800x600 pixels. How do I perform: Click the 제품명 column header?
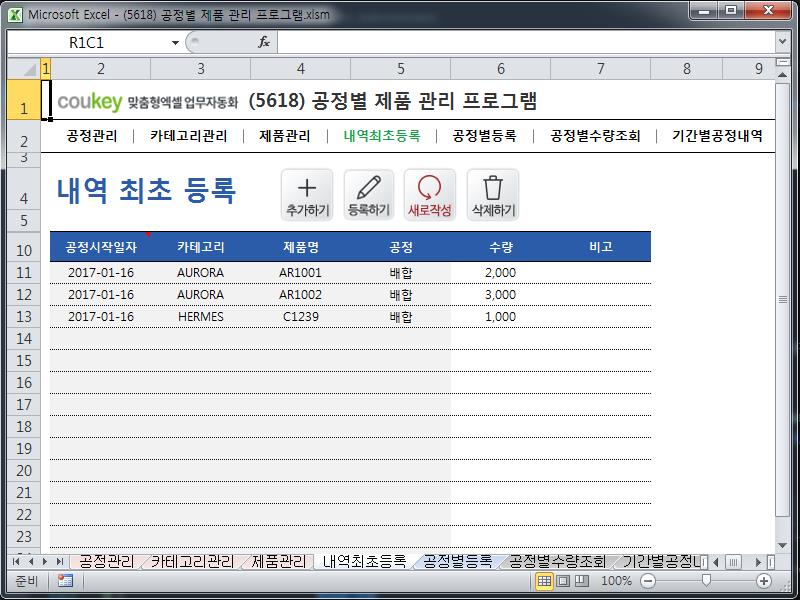[301, 247]
